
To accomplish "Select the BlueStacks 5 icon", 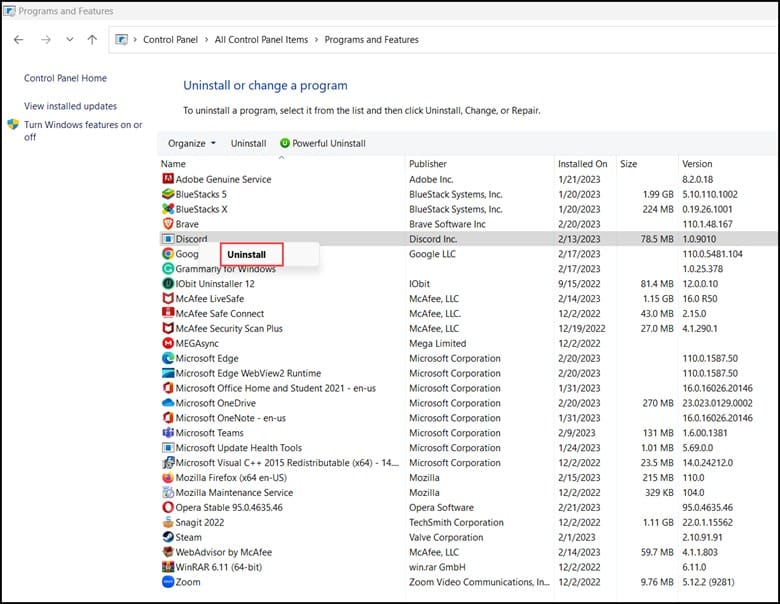I will [167, 194].
